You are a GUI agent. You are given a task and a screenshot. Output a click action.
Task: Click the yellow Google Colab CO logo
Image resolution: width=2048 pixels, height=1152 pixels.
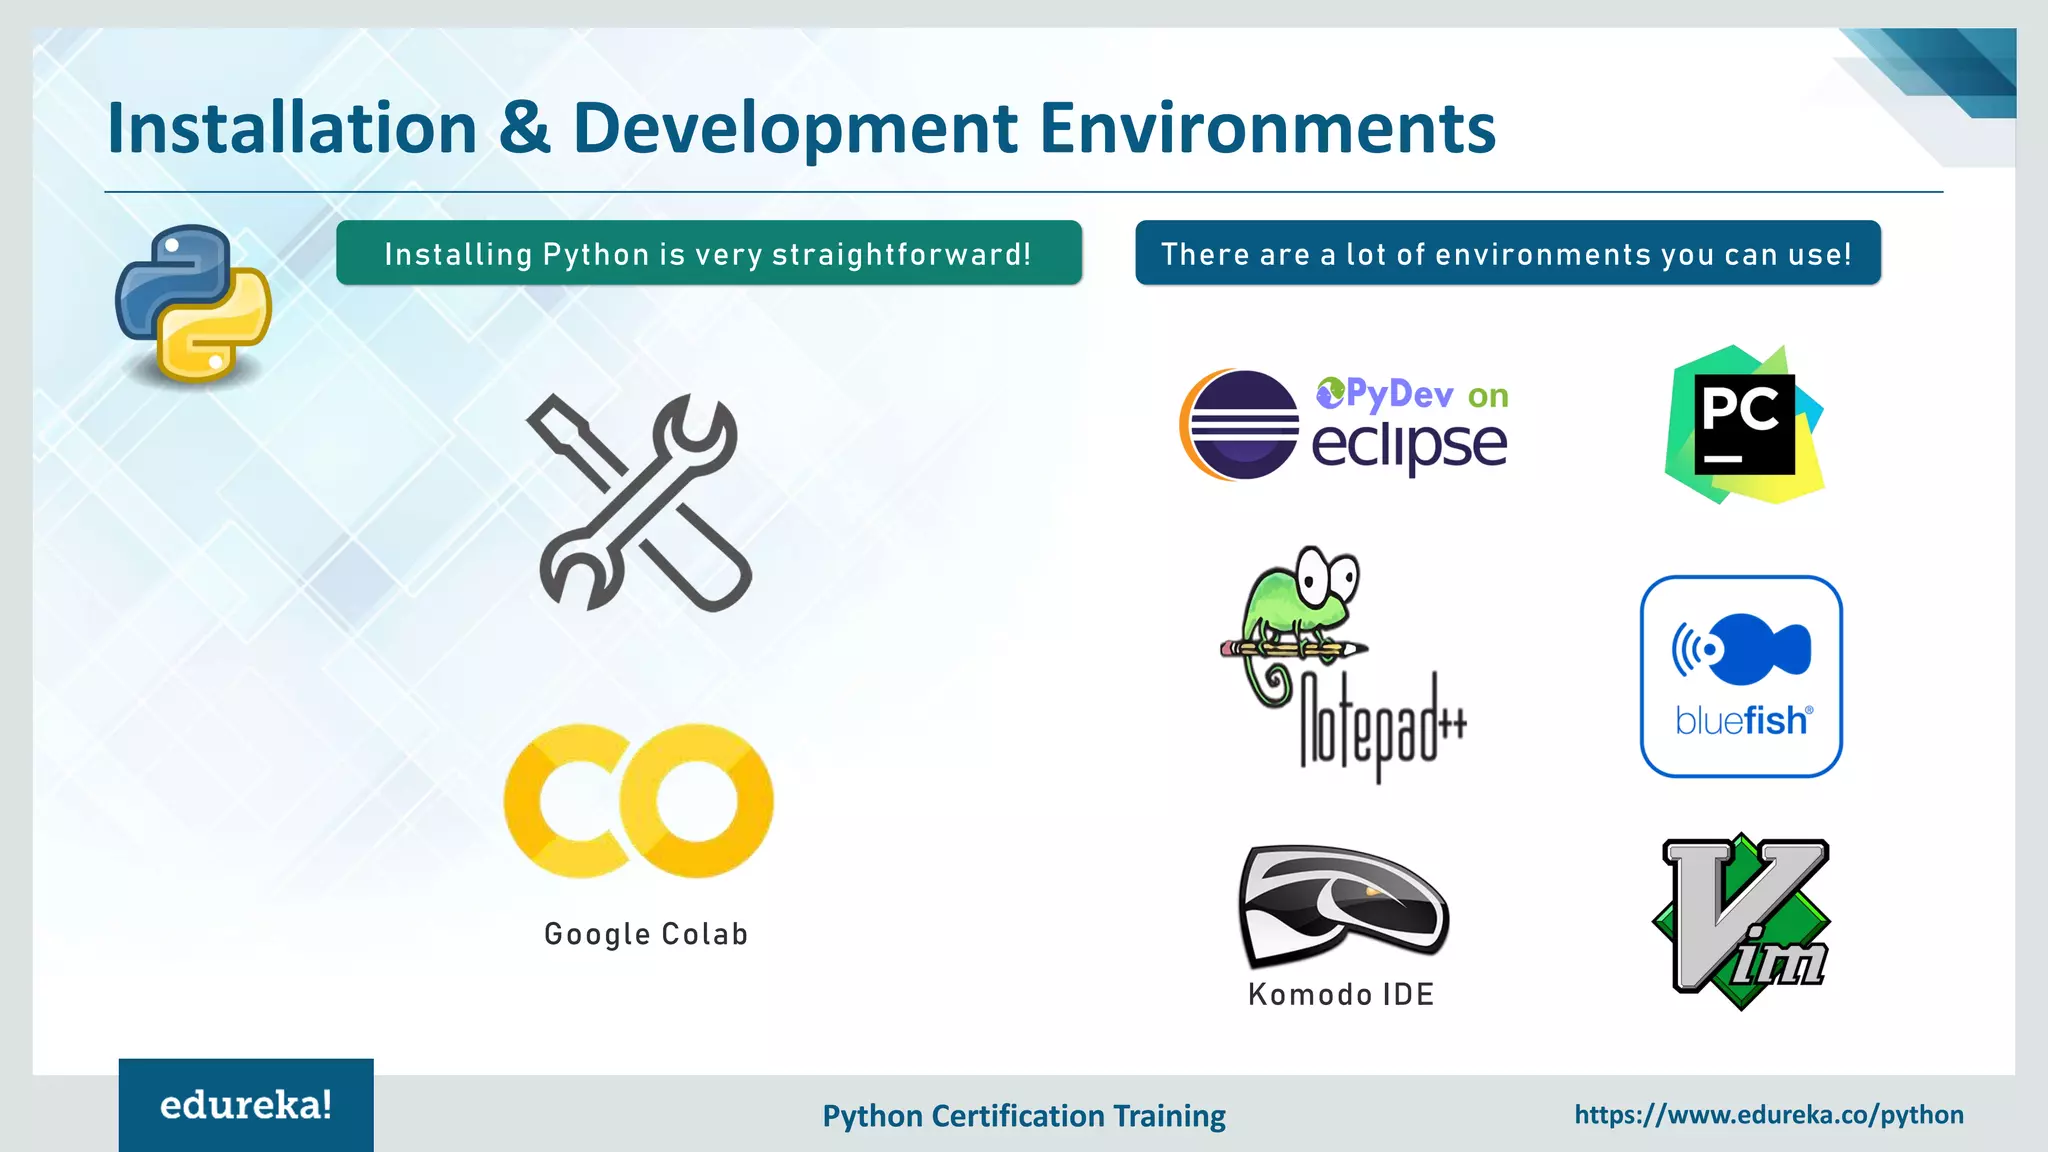click(639, 801)
